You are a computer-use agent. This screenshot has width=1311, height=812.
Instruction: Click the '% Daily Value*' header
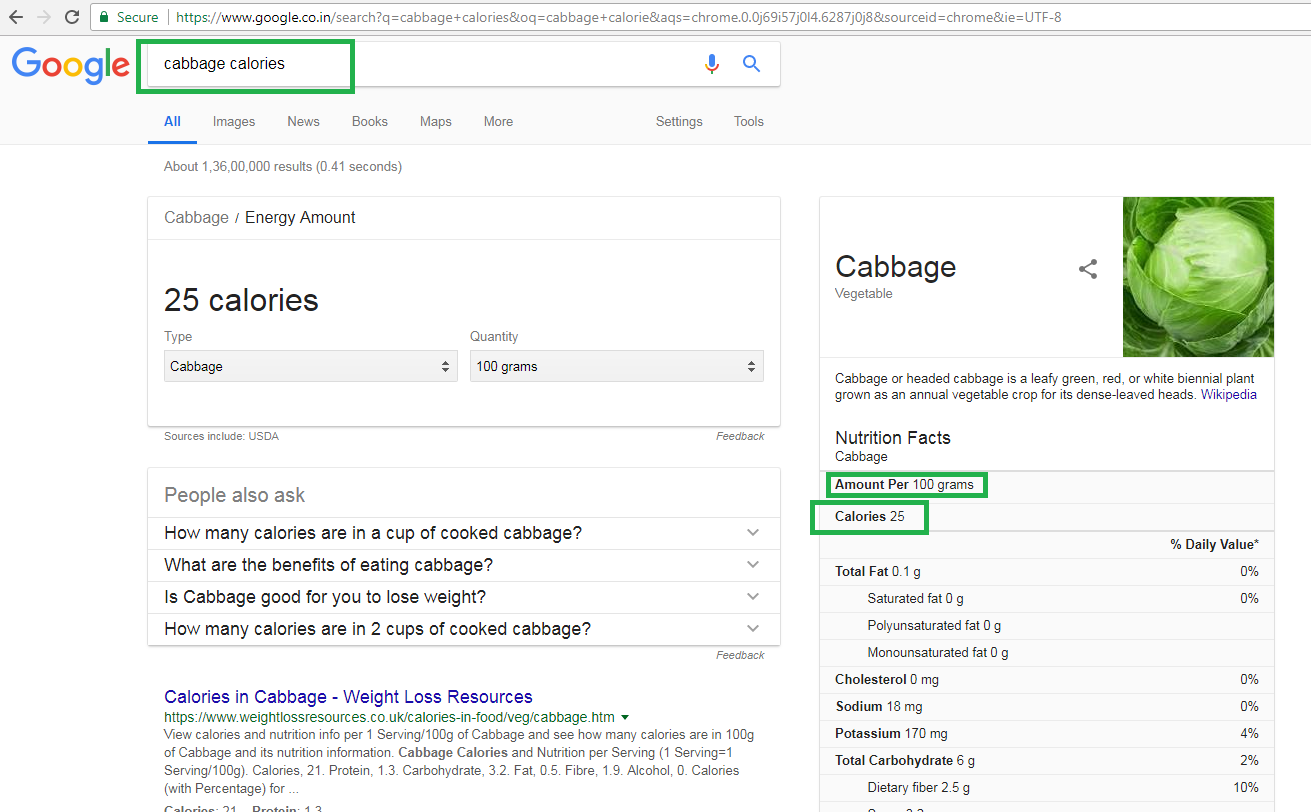pos(1214,544)
